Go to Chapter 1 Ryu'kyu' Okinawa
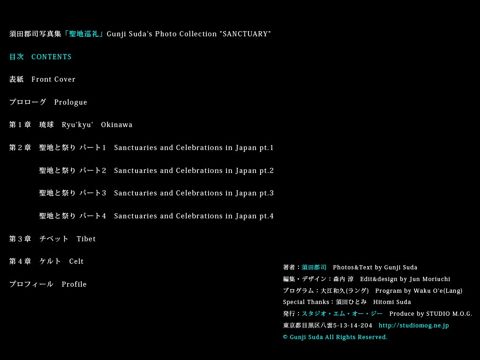The image size is (480, 360). (x=71, y=125)
